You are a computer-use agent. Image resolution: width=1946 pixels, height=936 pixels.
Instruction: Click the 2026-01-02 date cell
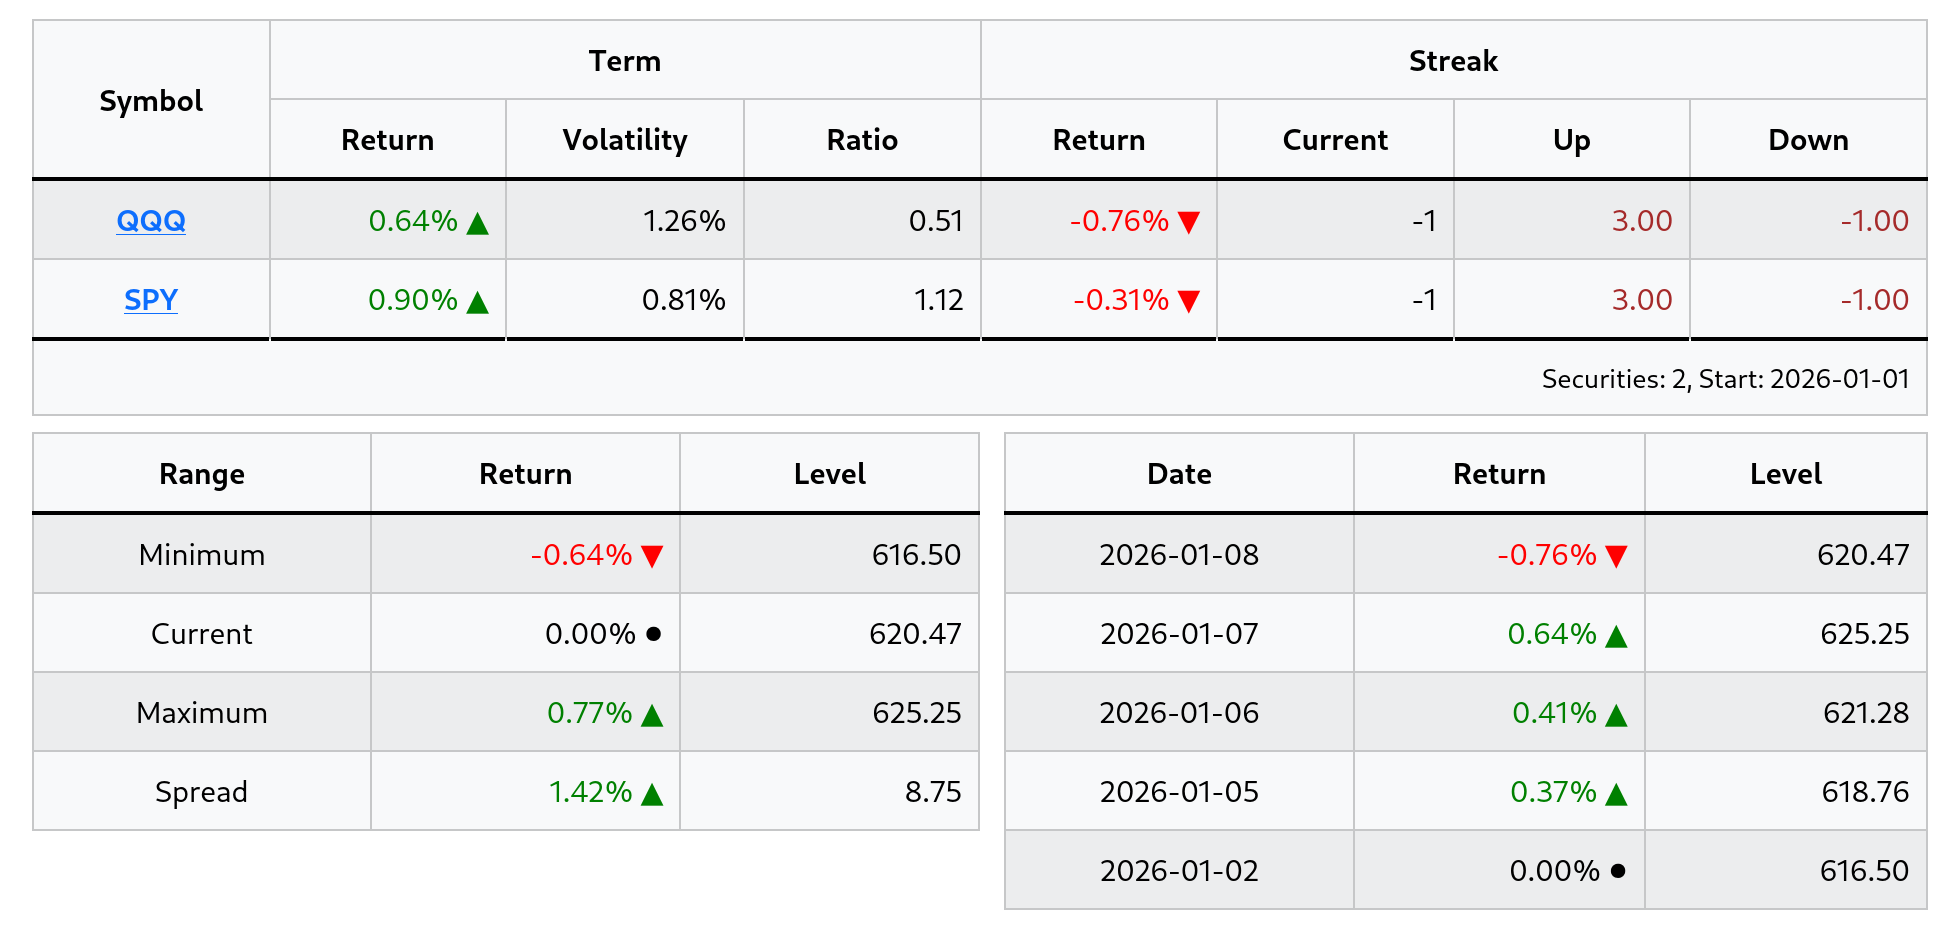click(x=1179, y=870)
